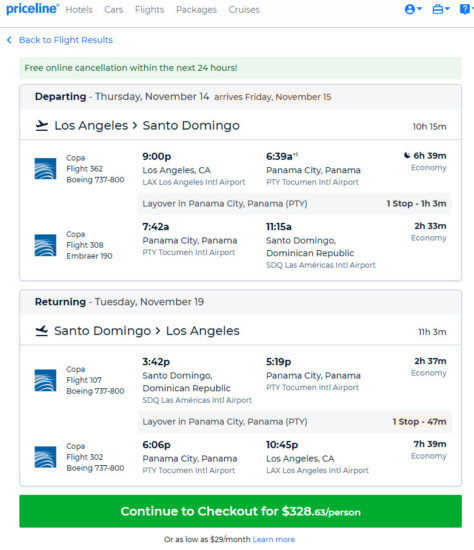Click Copa logo for Flight 362
Viewport: 474px width, 550px height.
click(45, 169)
